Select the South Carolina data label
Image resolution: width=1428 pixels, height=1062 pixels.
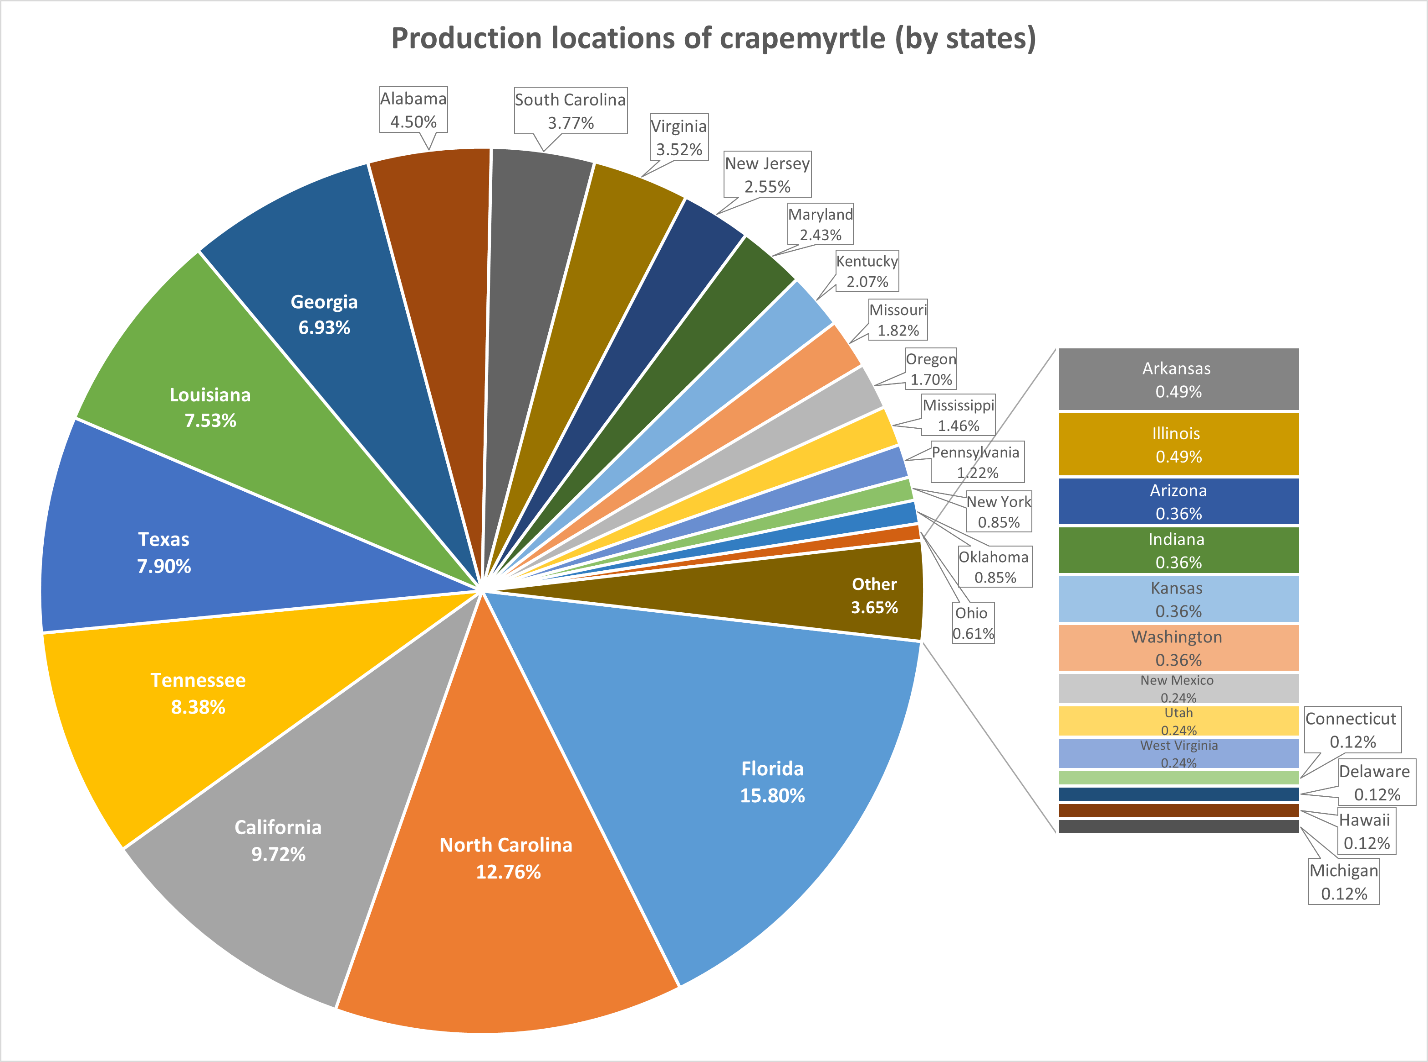[570, 111]
